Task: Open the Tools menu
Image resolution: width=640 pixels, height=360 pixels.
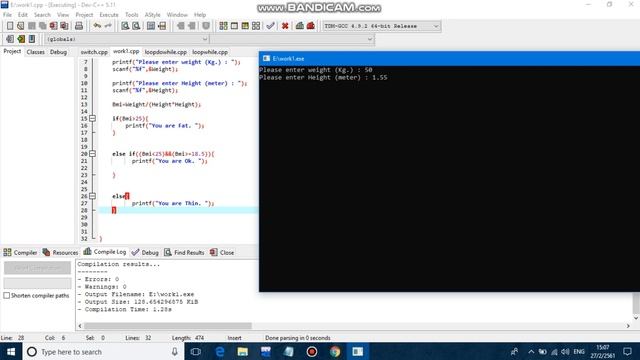Action: (x=131, y=15)
